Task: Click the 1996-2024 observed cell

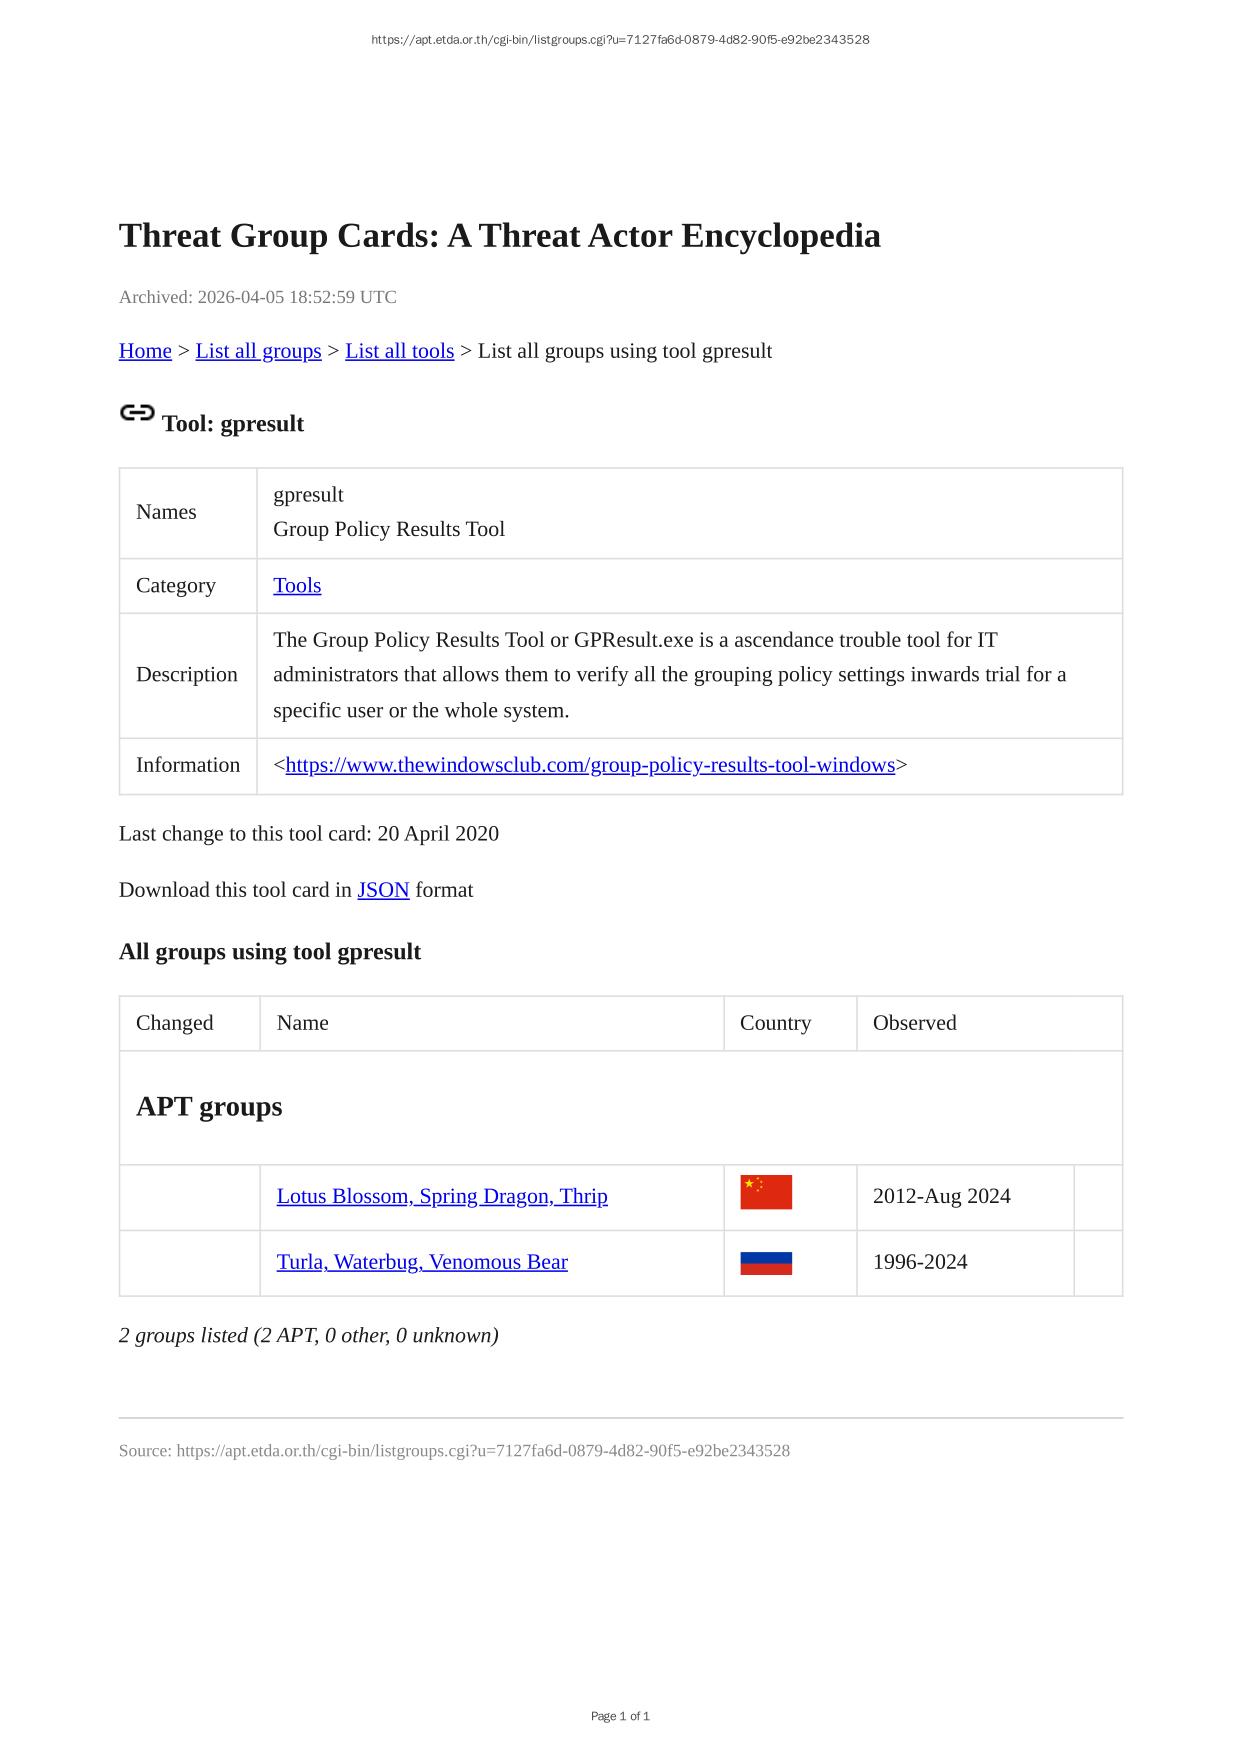Action: pos(920,1262)
